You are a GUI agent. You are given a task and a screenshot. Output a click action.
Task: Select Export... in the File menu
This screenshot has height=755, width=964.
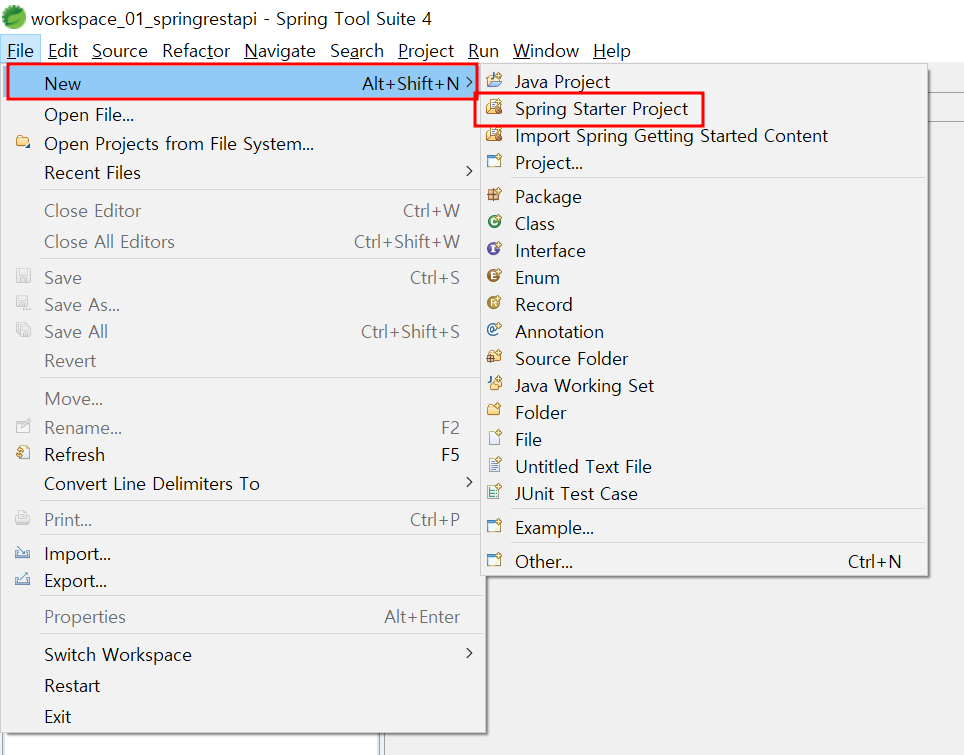click(x=243, y=581)
